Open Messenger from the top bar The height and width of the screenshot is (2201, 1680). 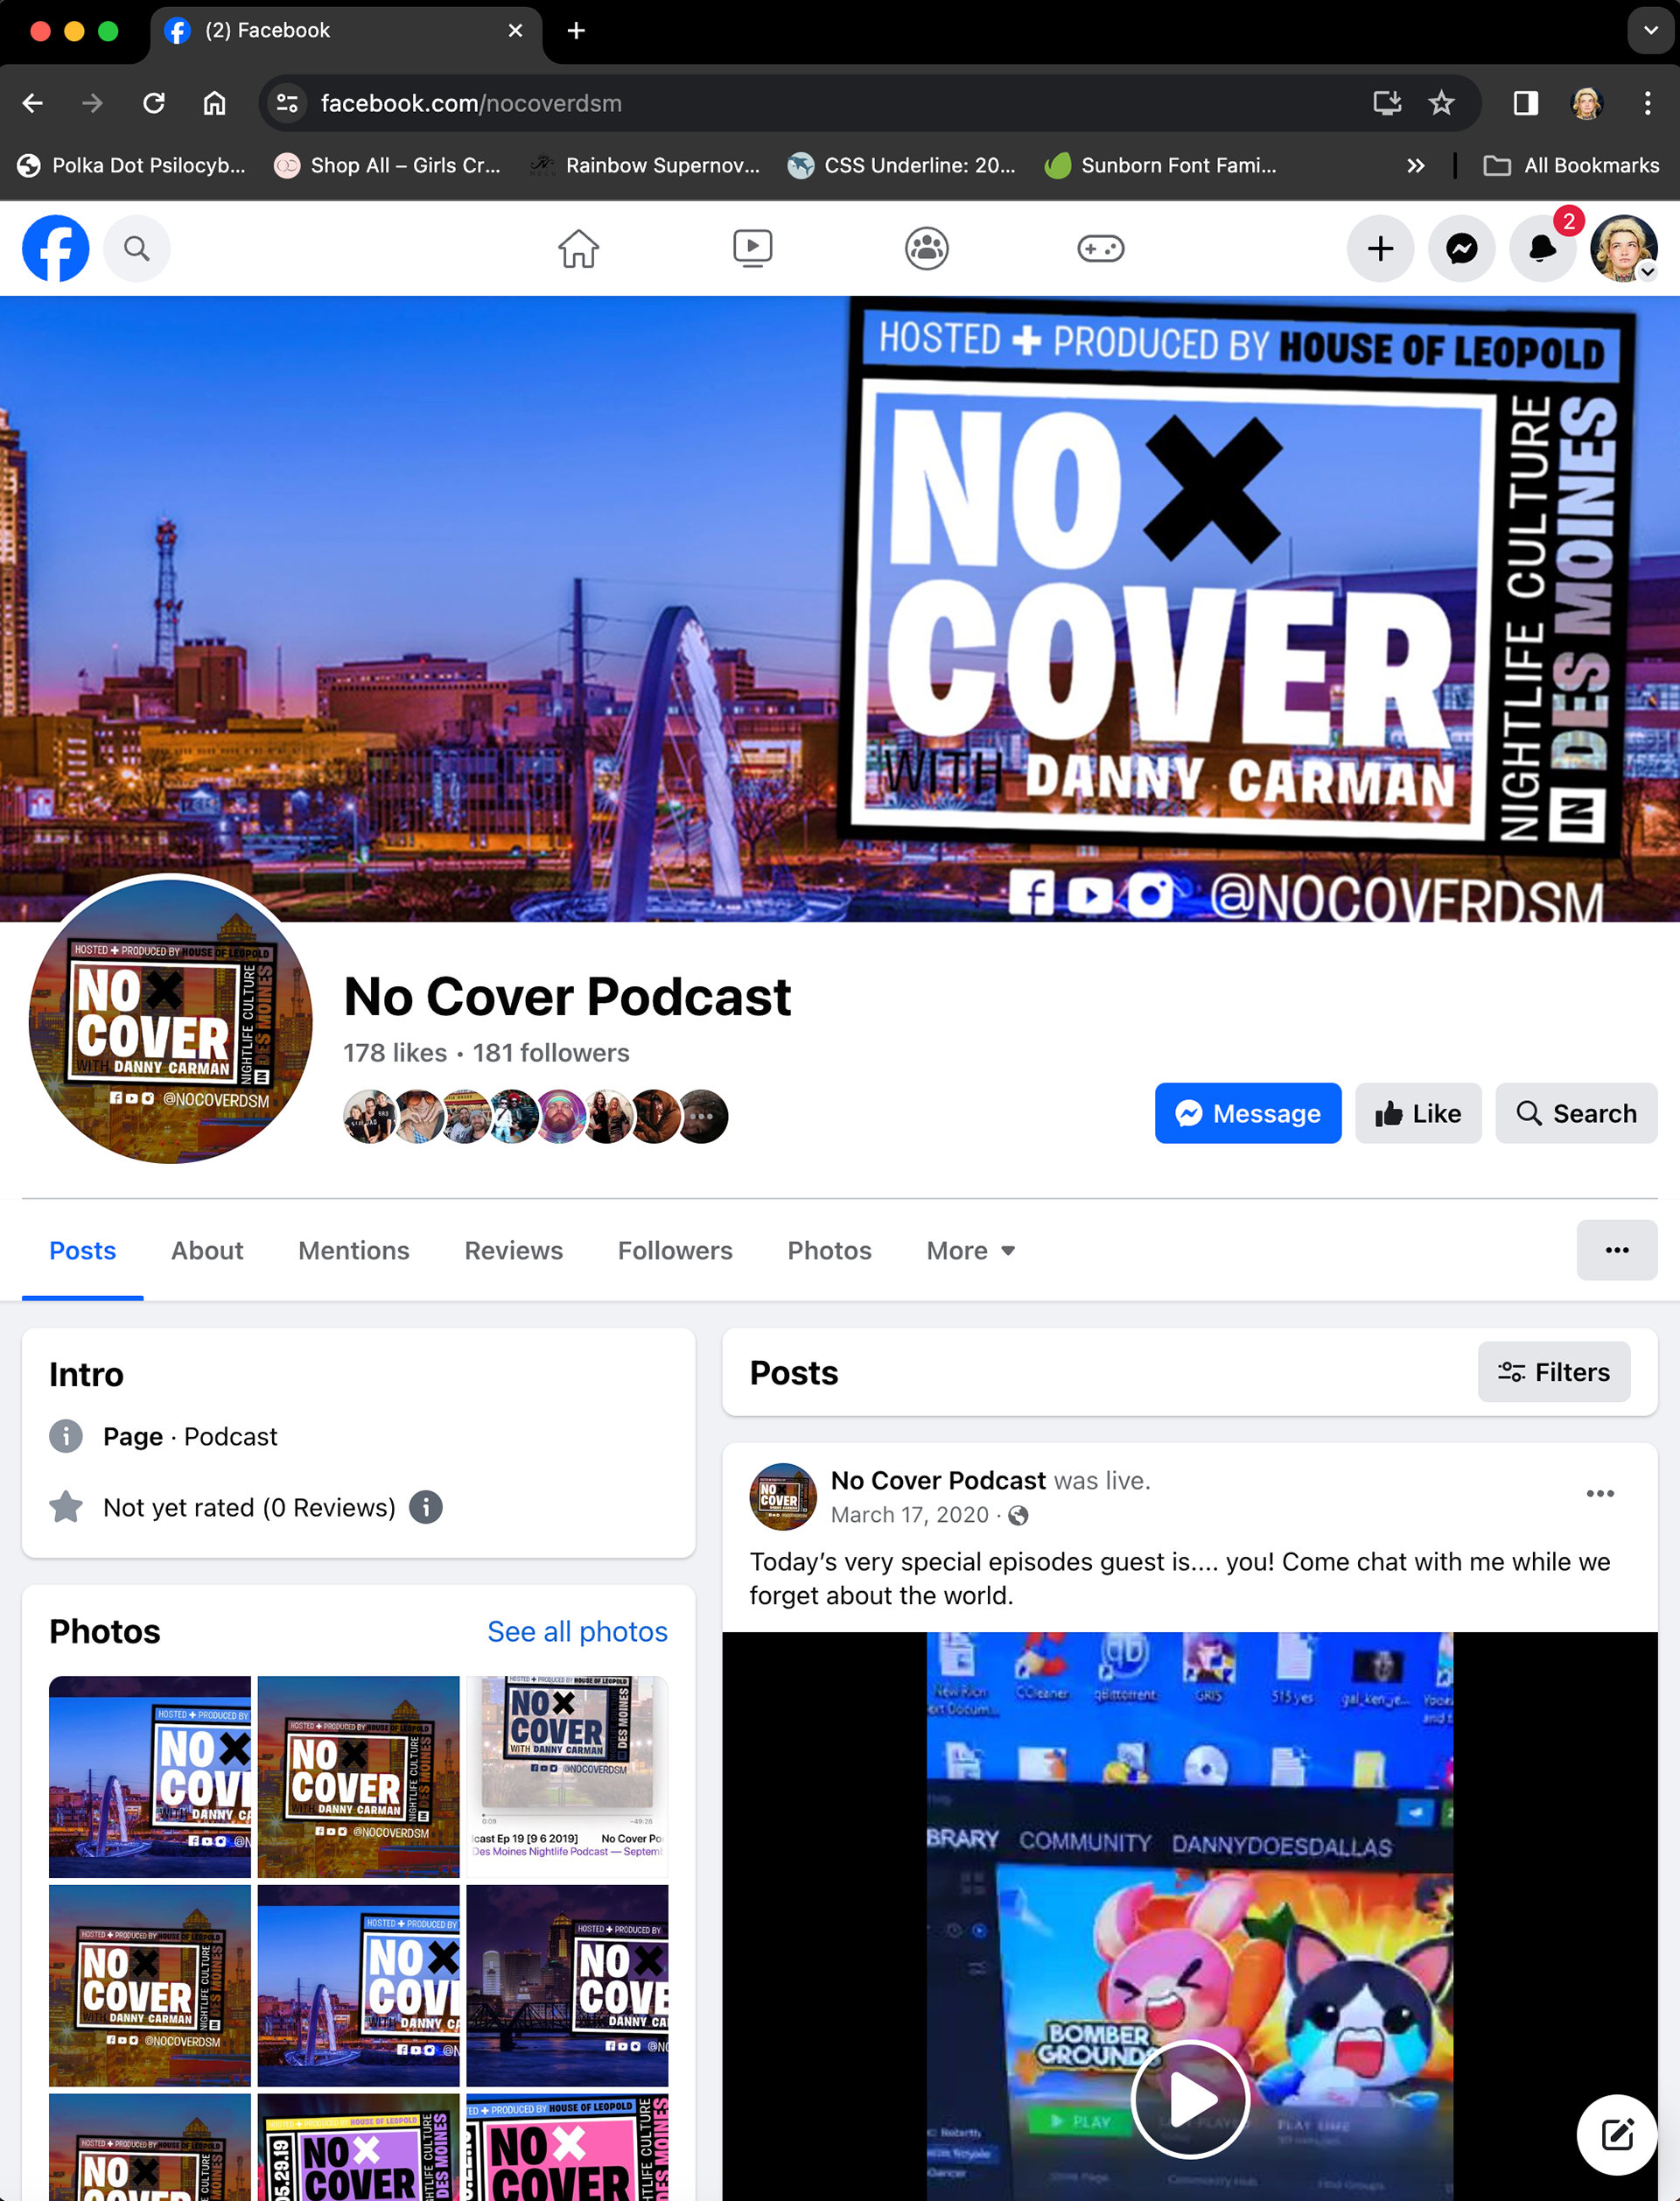[x=1461, y=248]
